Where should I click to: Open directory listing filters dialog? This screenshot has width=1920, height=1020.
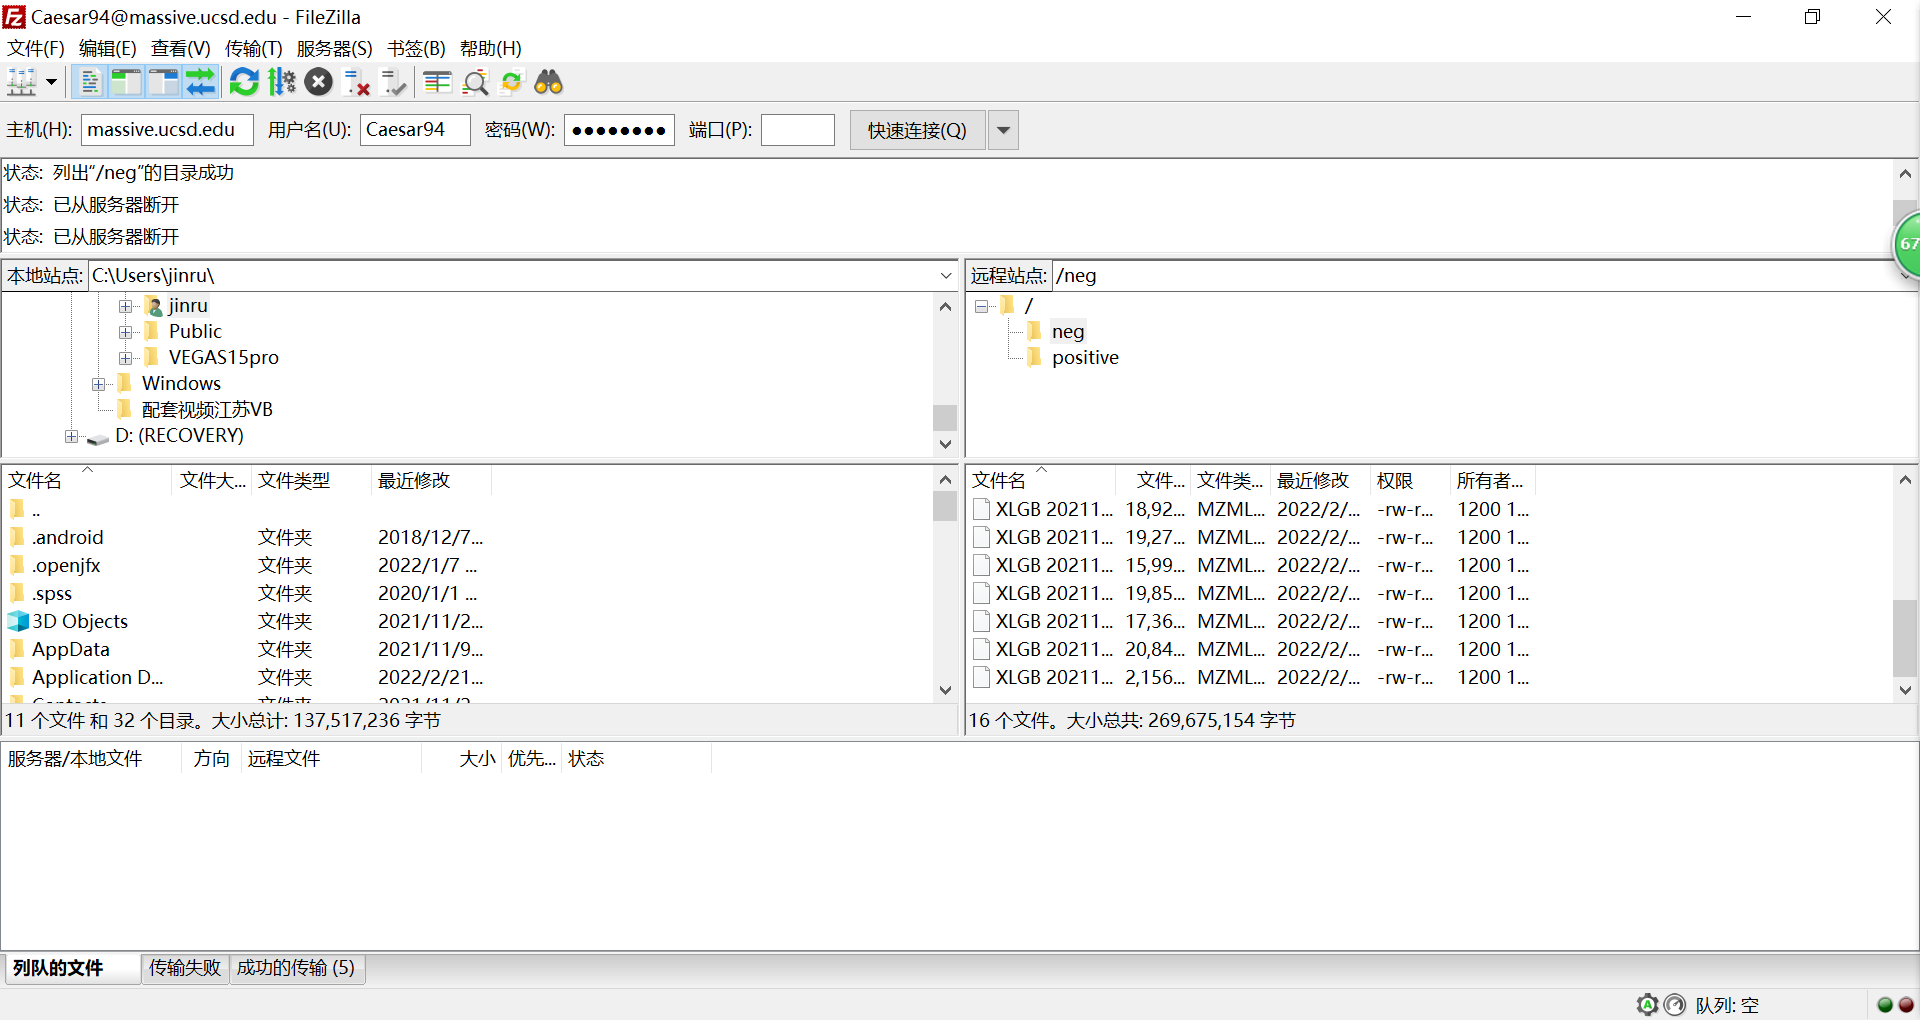(437, 82)
